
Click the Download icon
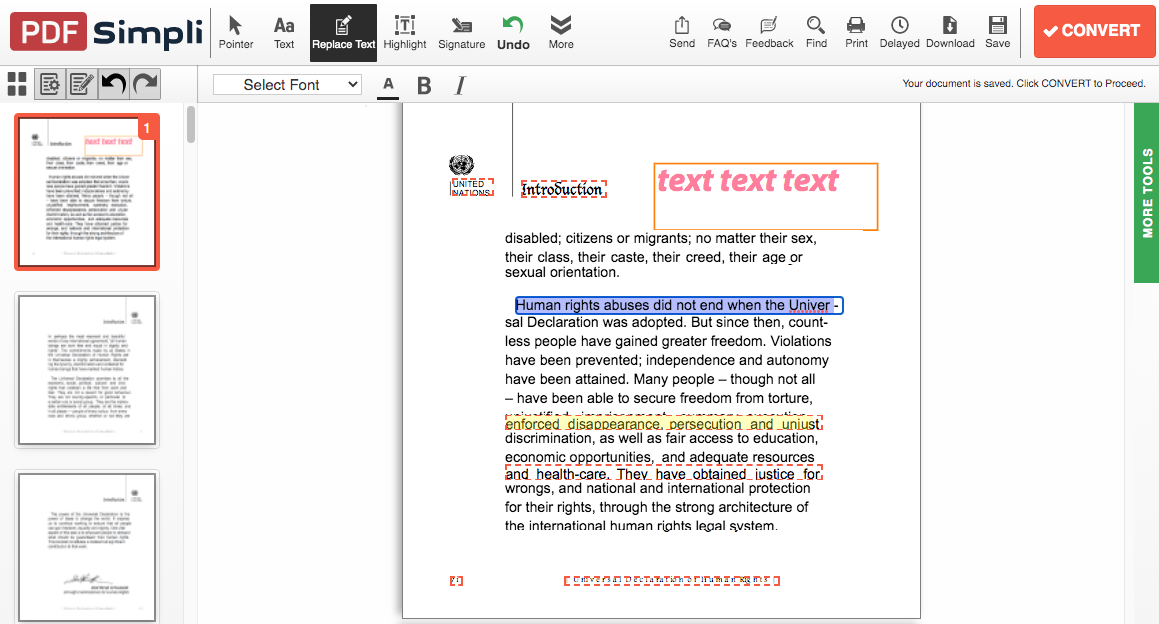(x=949, y=32)
